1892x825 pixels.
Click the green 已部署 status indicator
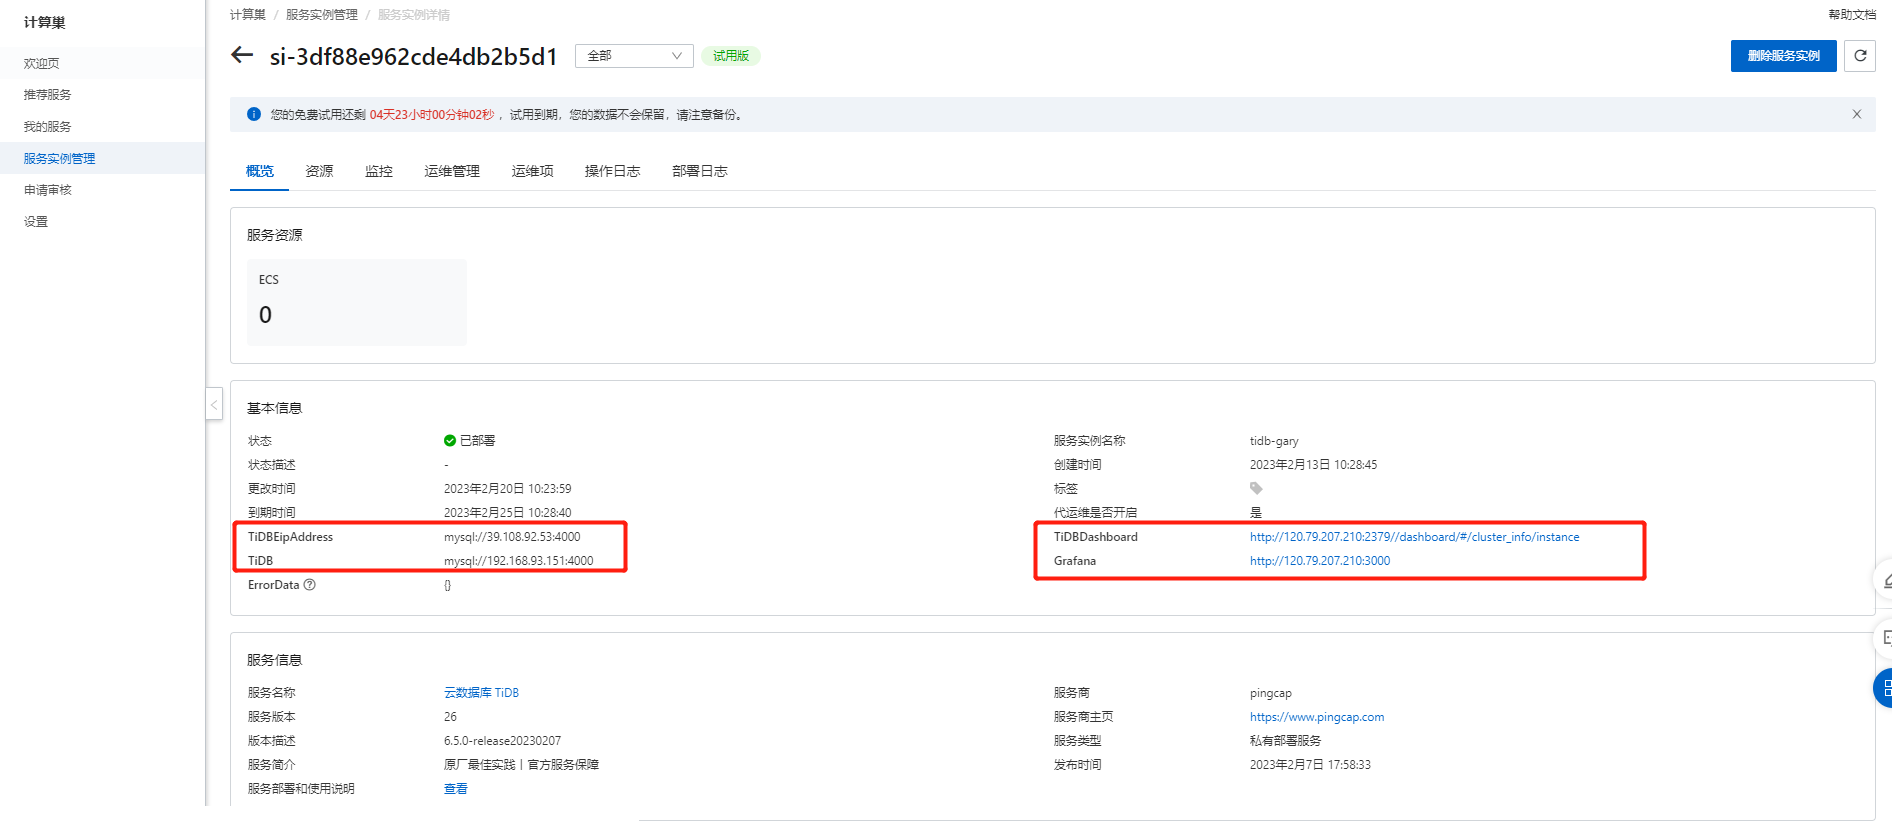(470, 441)
